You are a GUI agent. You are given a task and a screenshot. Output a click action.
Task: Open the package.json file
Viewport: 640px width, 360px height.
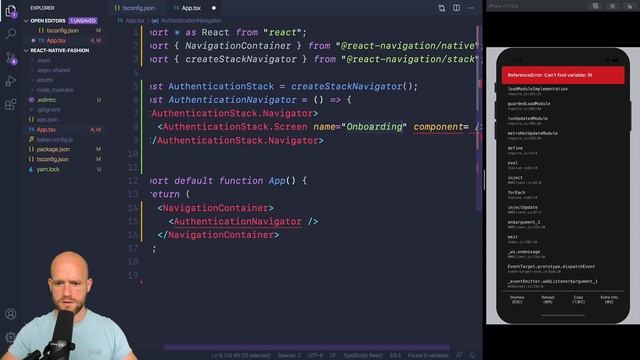click(x=53, y=149)
